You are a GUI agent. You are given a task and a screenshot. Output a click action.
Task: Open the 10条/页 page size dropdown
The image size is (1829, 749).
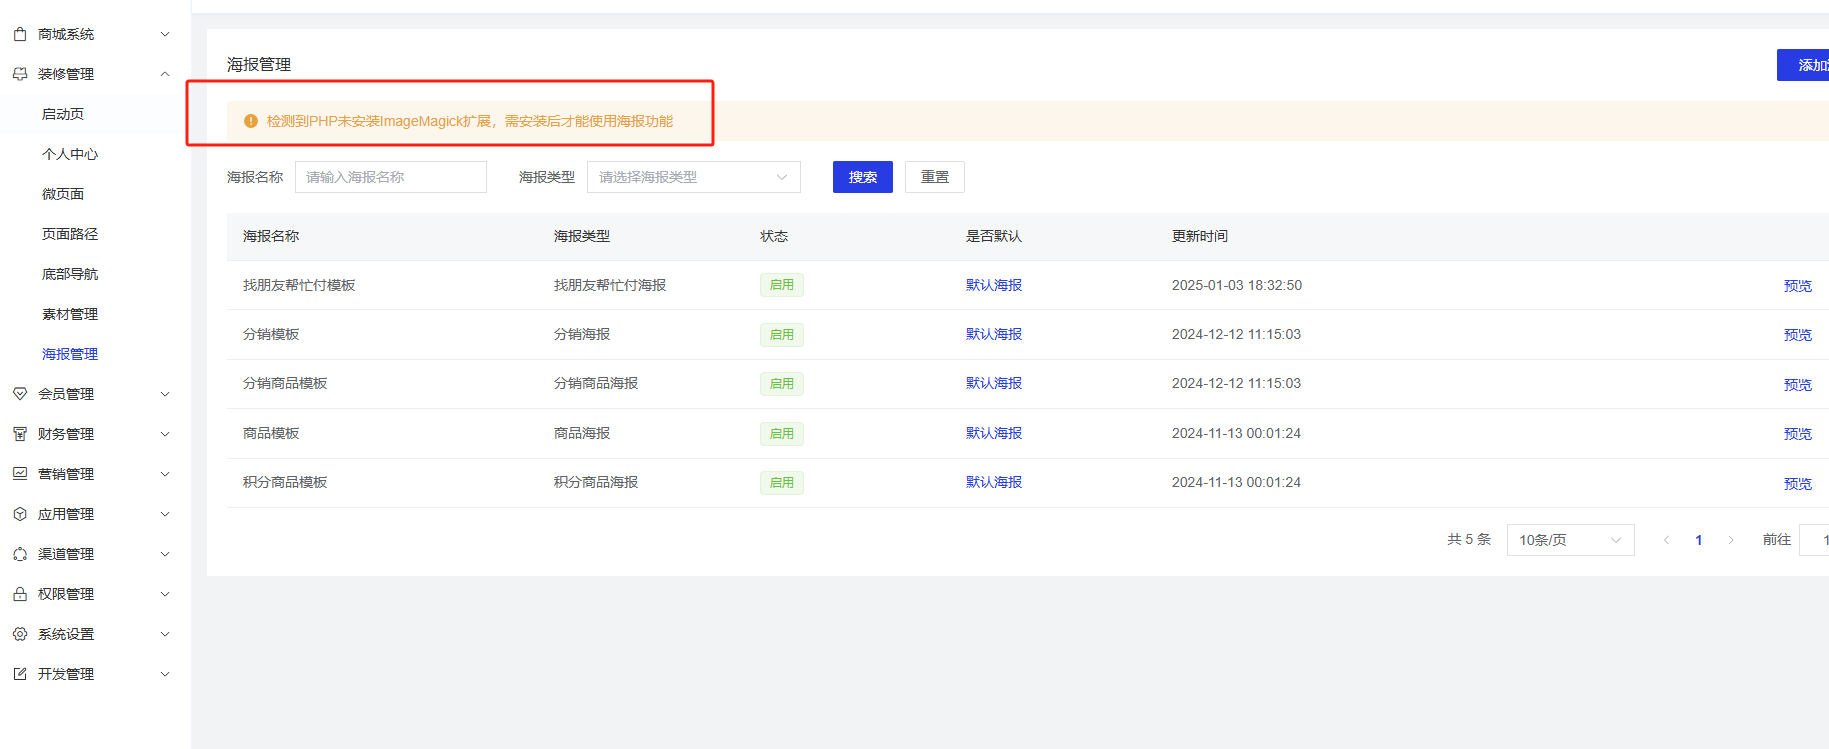(1569, 540)
